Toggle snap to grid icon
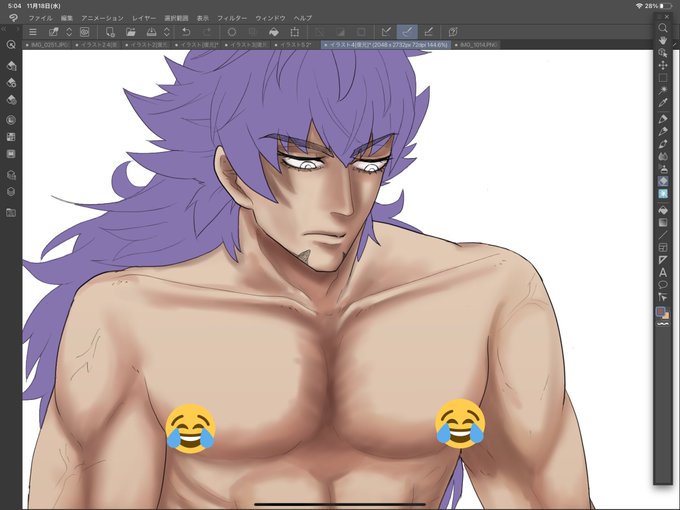Viewport: 680px width, 510px height. 428,32
